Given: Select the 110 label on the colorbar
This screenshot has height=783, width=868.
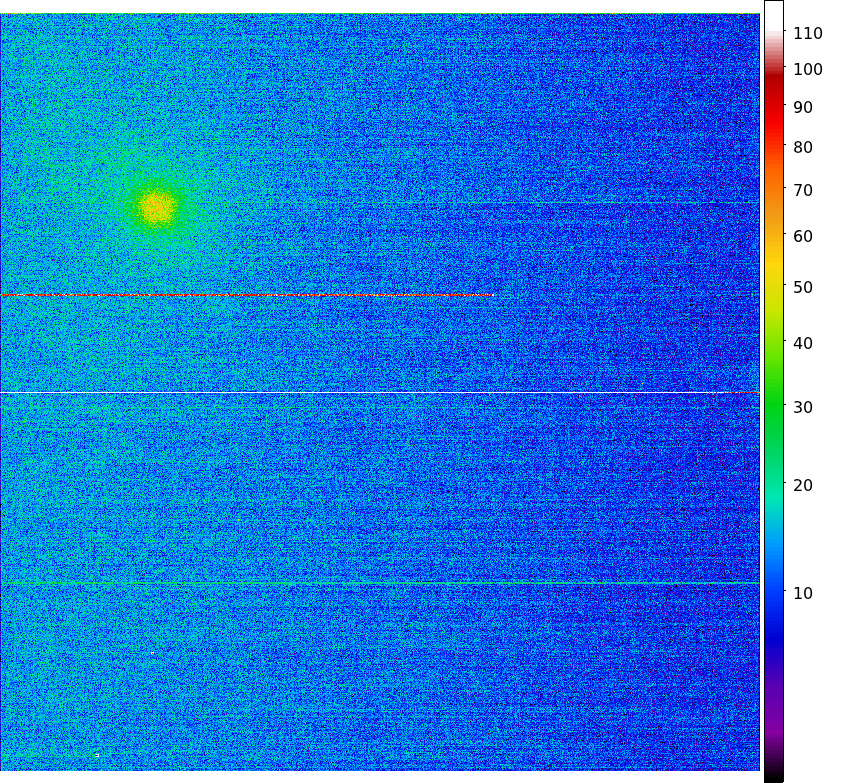Looking at the screenshot, I should point(807,33).
